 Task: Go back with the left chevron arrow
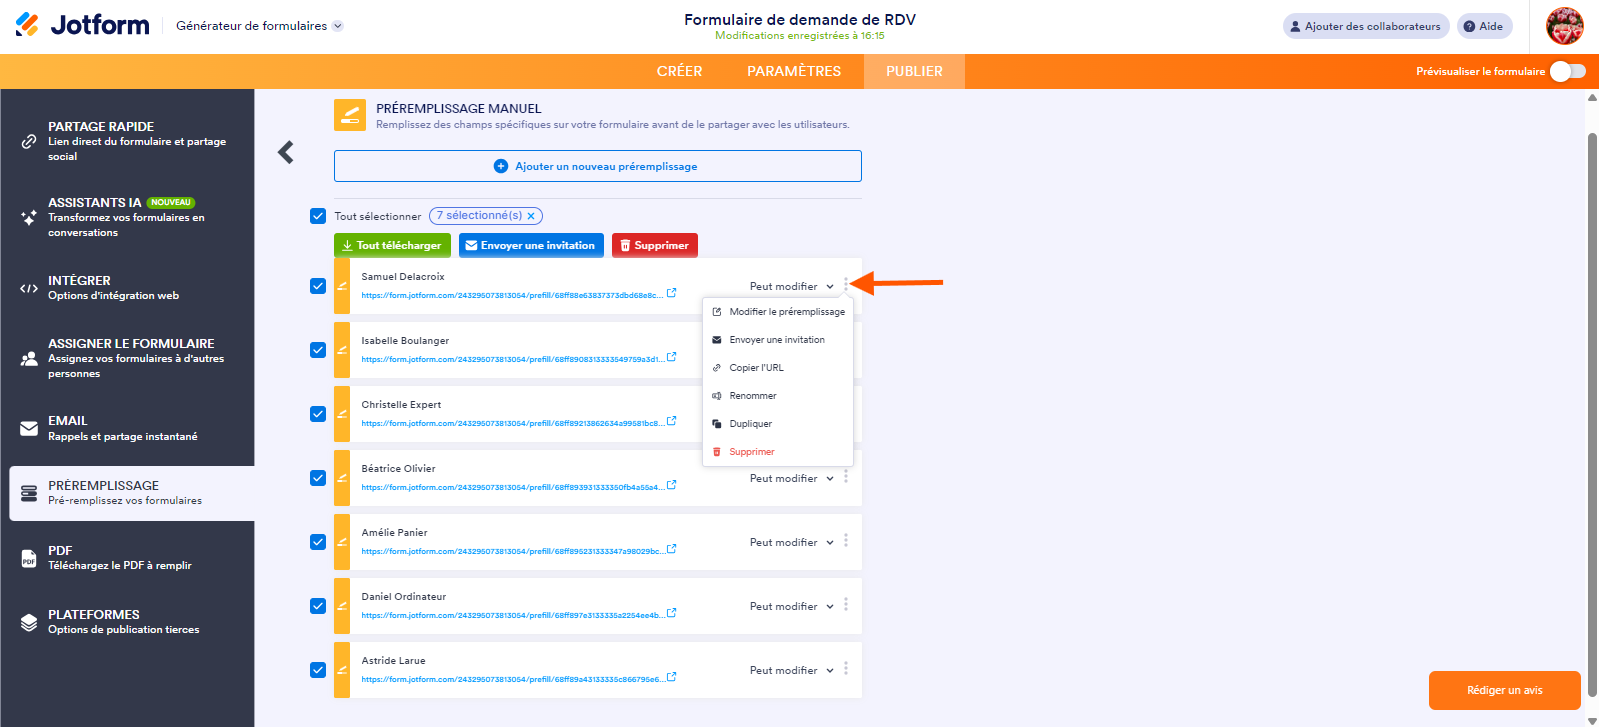point(286,152)
